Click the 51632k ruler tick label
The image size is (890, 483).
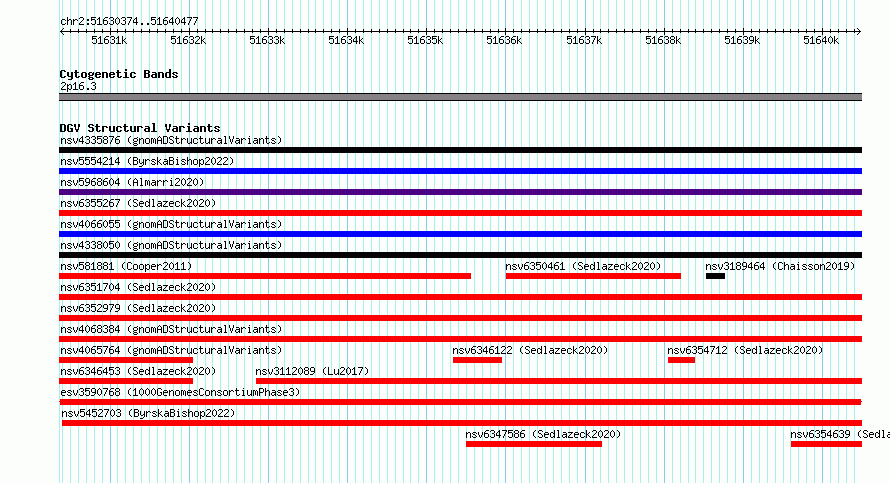click(x=188, y=40)
